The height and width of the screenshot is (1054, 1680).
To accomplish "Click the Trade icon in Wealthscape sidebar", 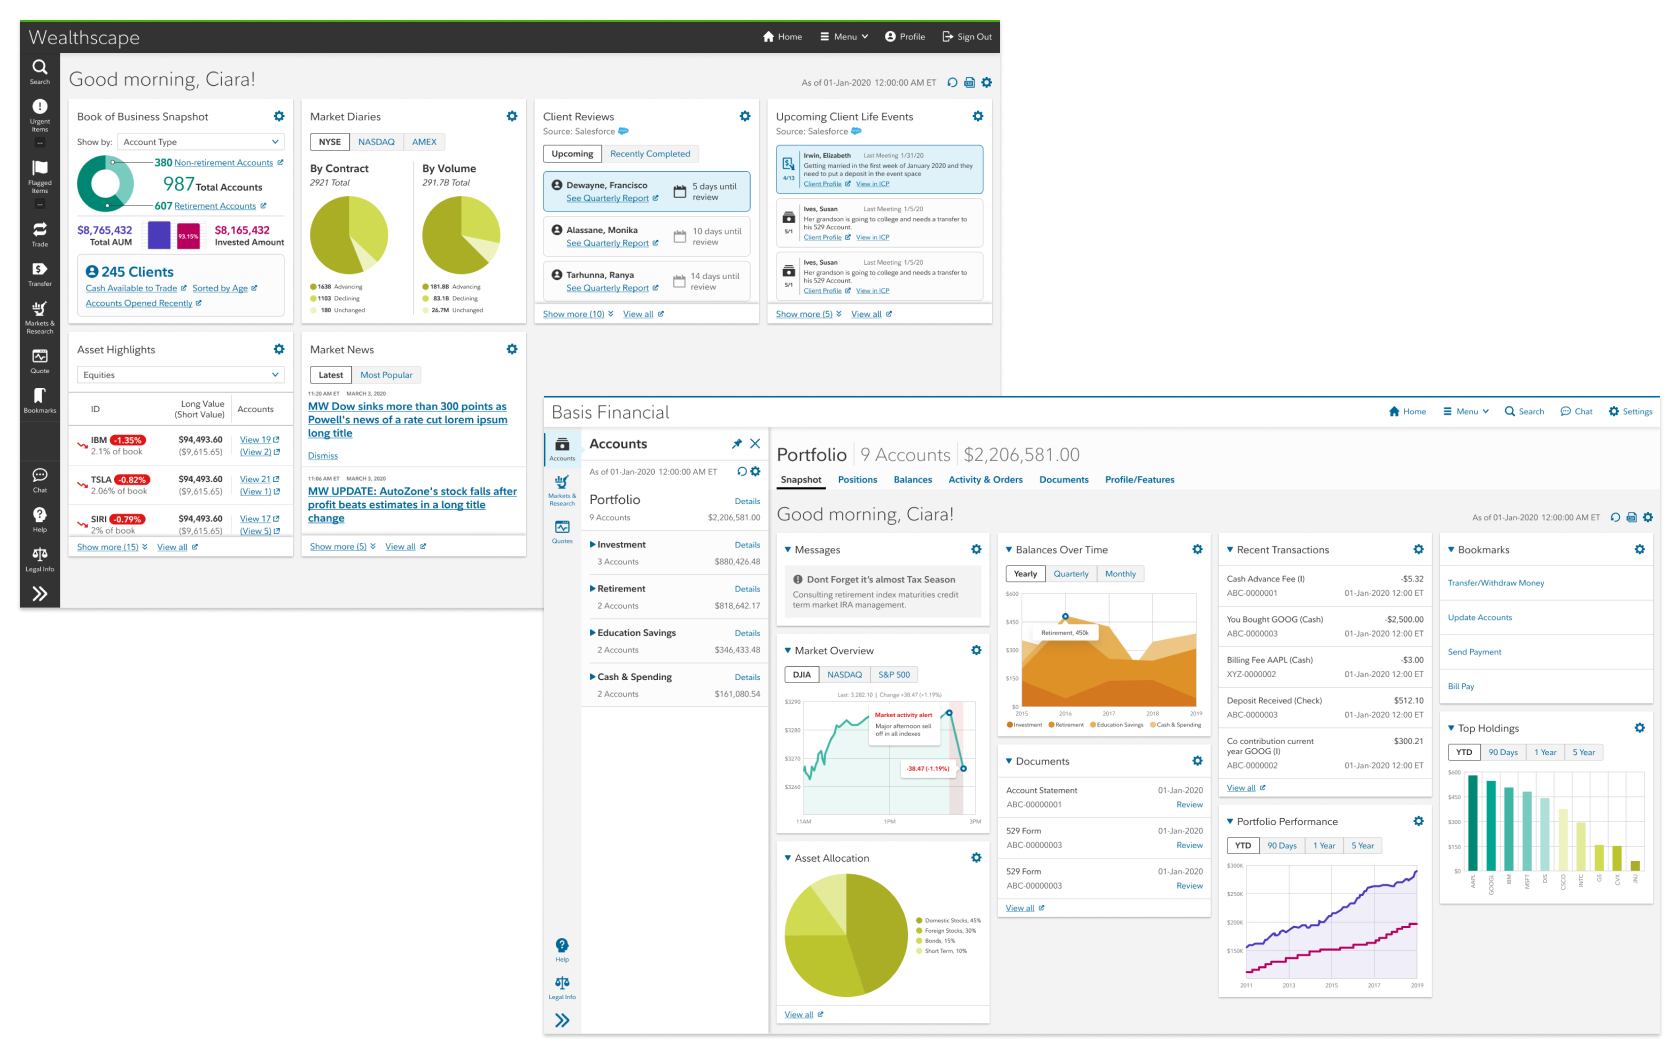I will click(40, 234).
